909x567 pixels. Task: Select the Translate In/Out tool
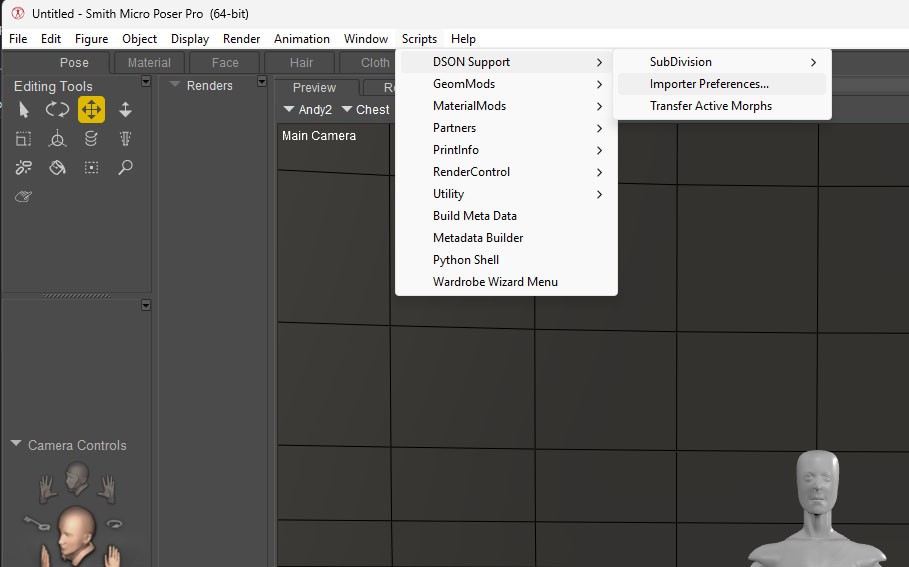[125, 110]
